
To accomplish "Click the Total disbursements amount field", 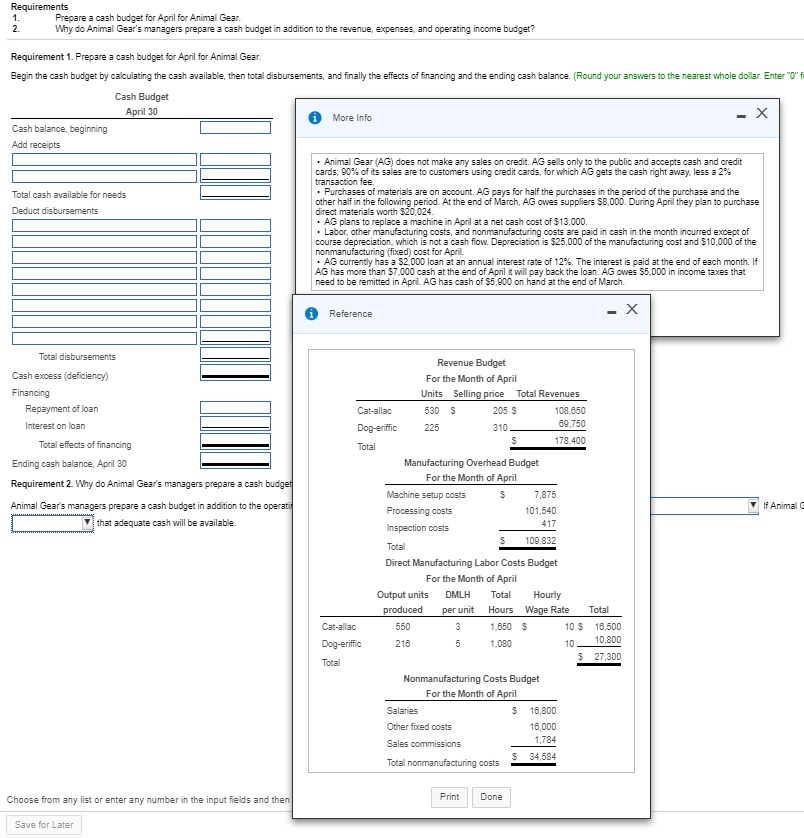I will 236,356.
